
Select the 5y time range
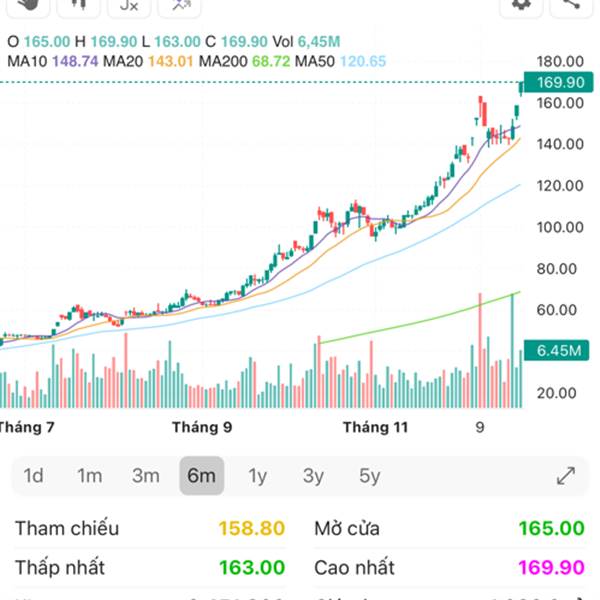click(x=370, y=476)
